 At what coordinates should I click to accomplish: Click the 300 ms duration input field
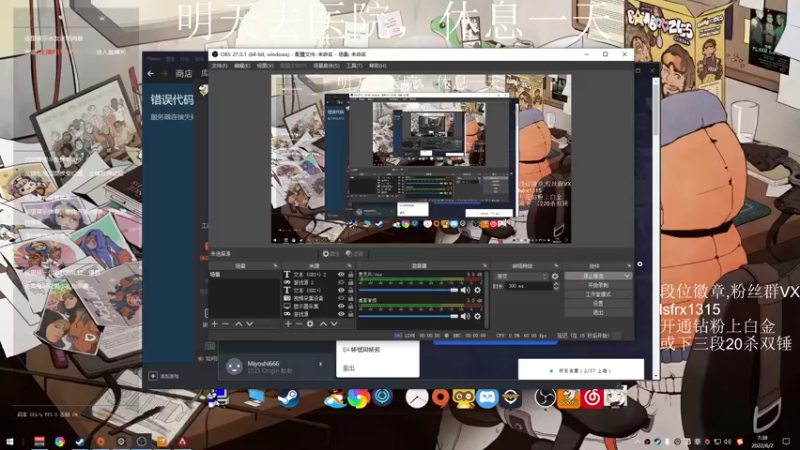529,286
